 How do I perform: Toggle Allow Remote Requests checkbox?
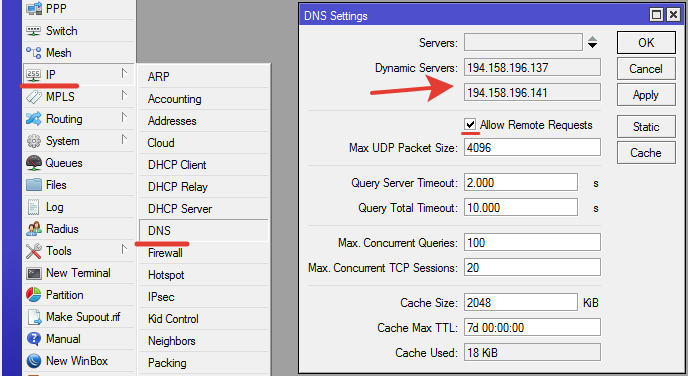point(470,125)
